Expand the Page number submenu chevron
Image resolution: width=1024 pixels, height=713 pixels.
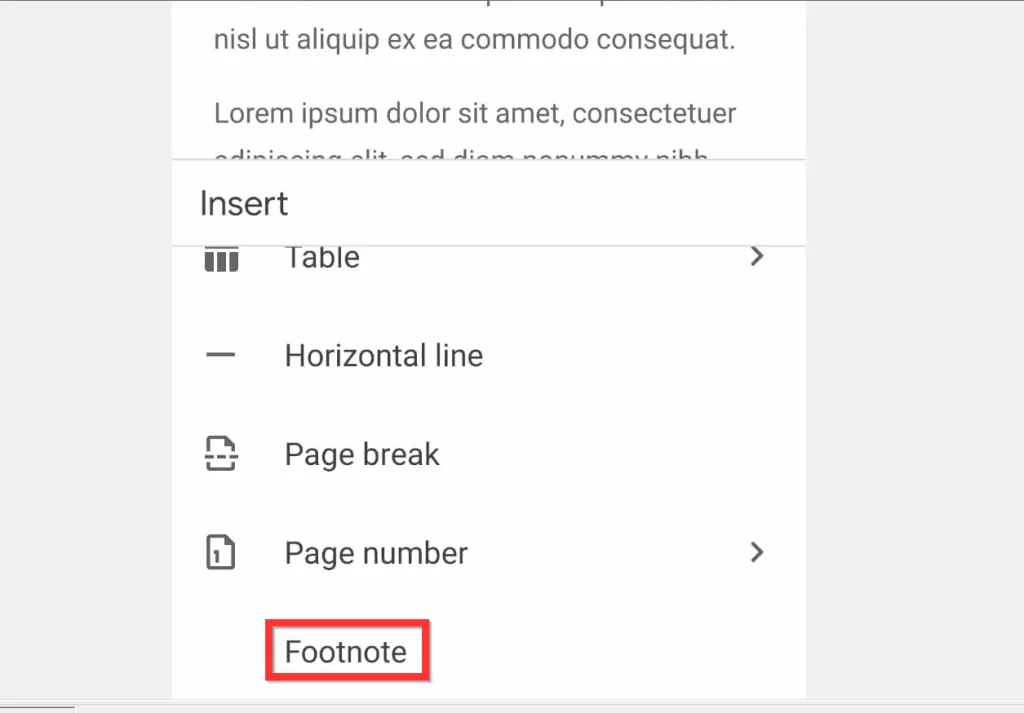point(757,552)
